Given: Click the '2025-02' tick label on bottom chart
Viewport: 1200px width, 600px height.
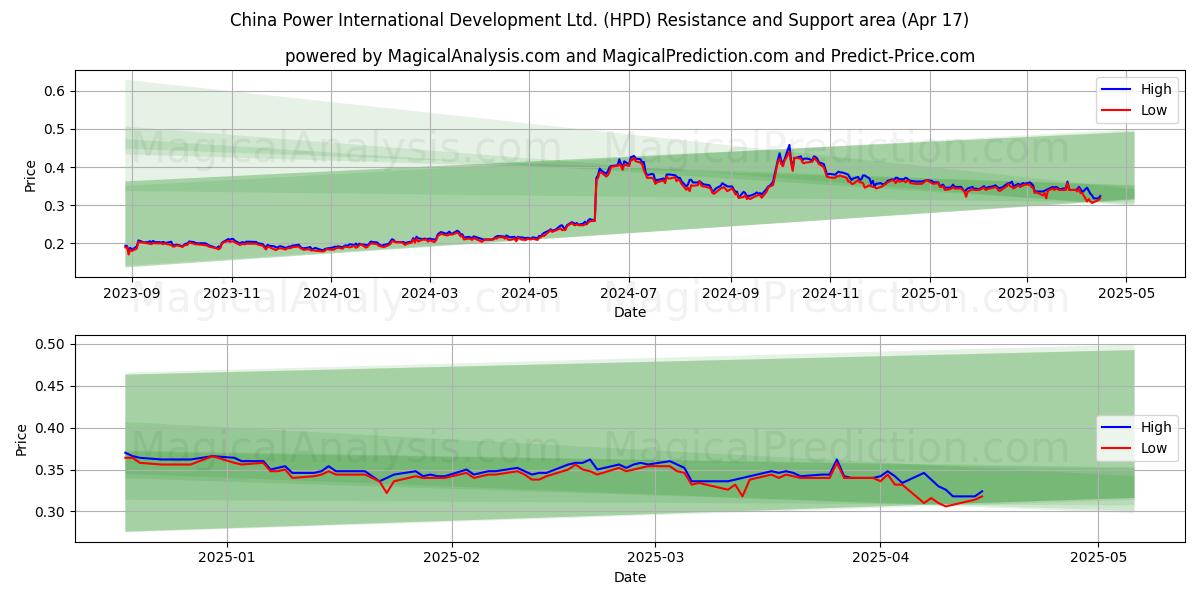Looking at the screenshot, I should pos(452,559).
